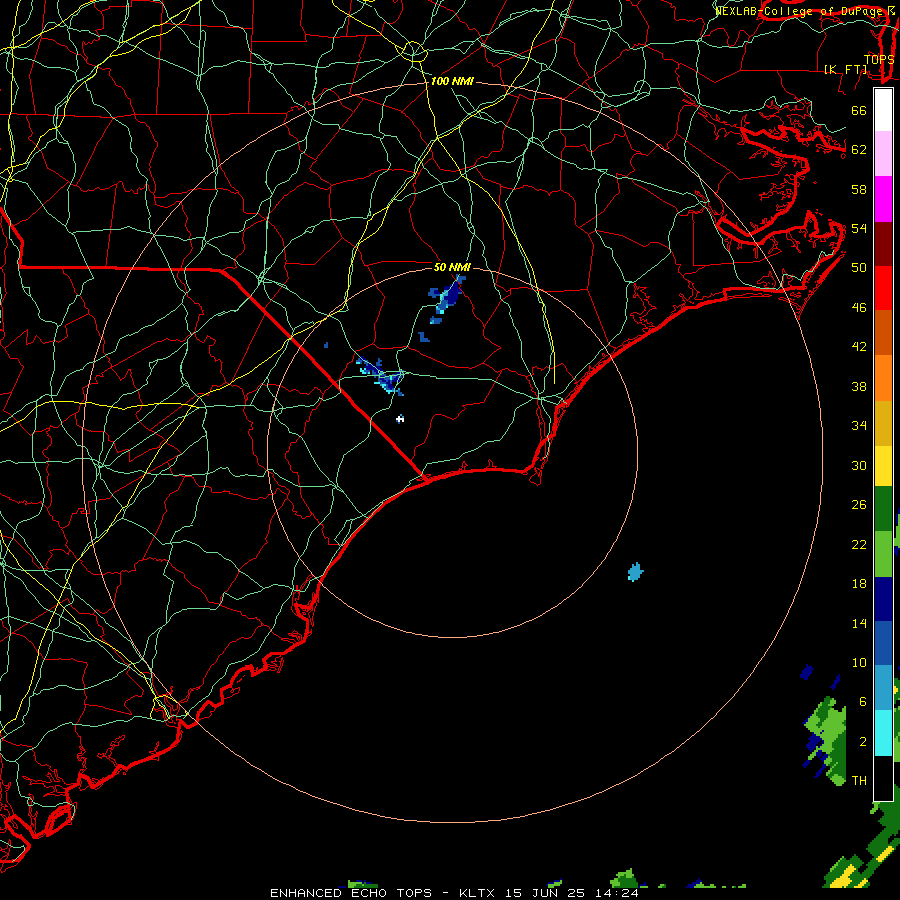Image resolution: width=900 pixels, height=900 pixels.
Task: Click the '58' legend value
Action: pyautogui.click(x=859, y=189)
